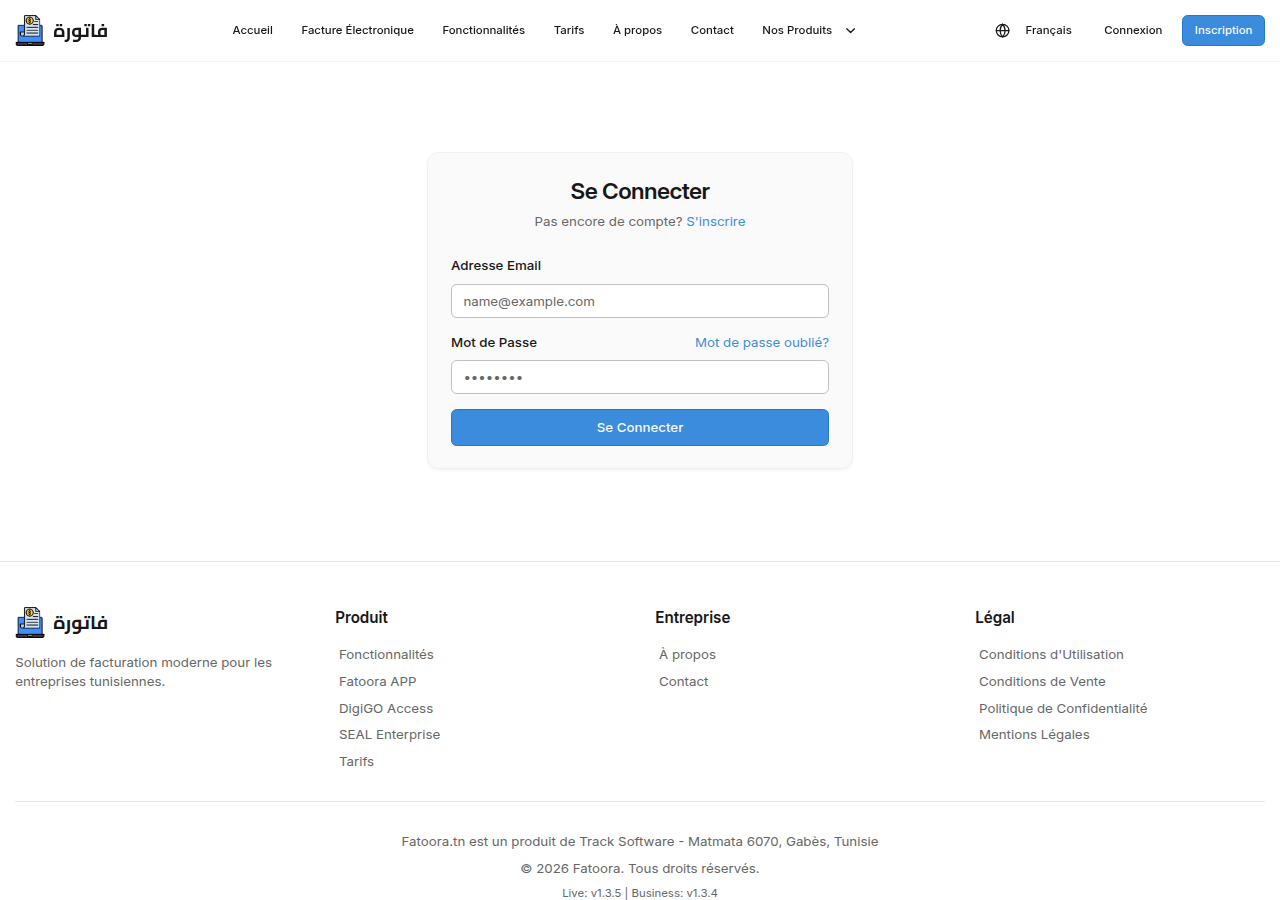View the Tarifs page from navigation
The height and width of the screenshot is (900, 1280).
pyautogui.click(x=568, y=30)
